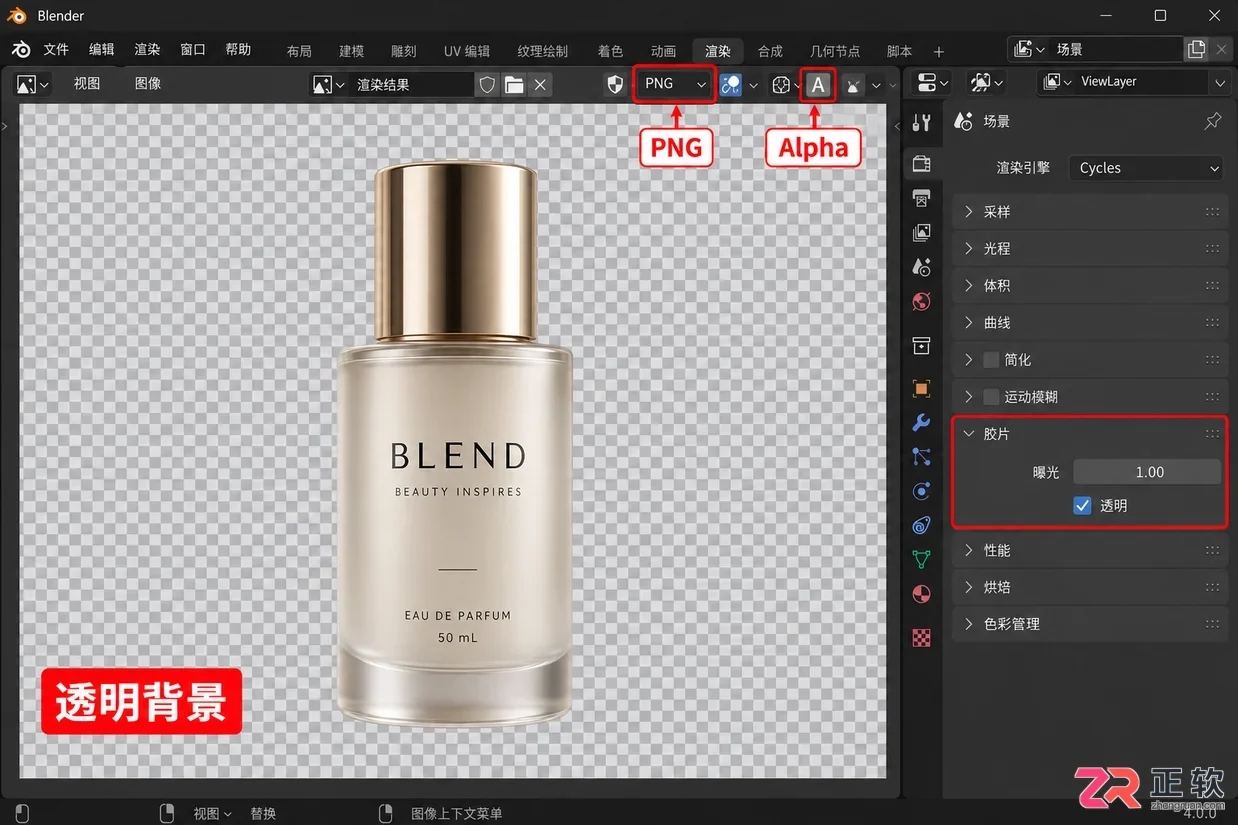Expand the 烘焙 panel
This screenshot has width=1238, height=825.
(1090, 587)
